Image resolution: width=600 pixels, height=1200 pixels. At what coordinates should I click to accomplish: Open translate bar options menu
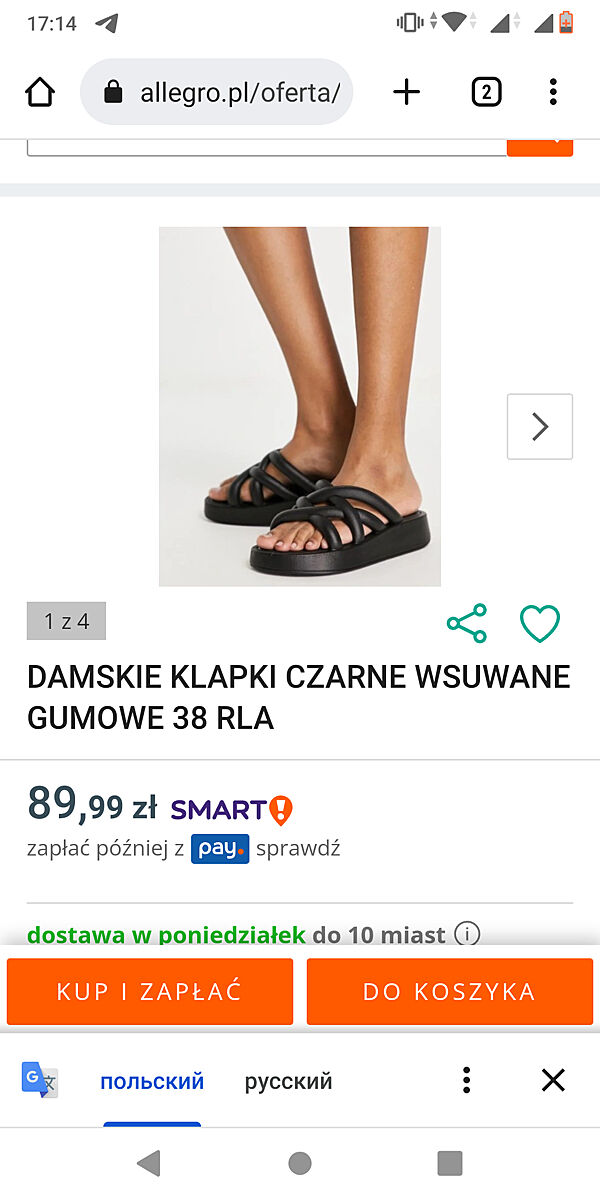[466, 1080]
